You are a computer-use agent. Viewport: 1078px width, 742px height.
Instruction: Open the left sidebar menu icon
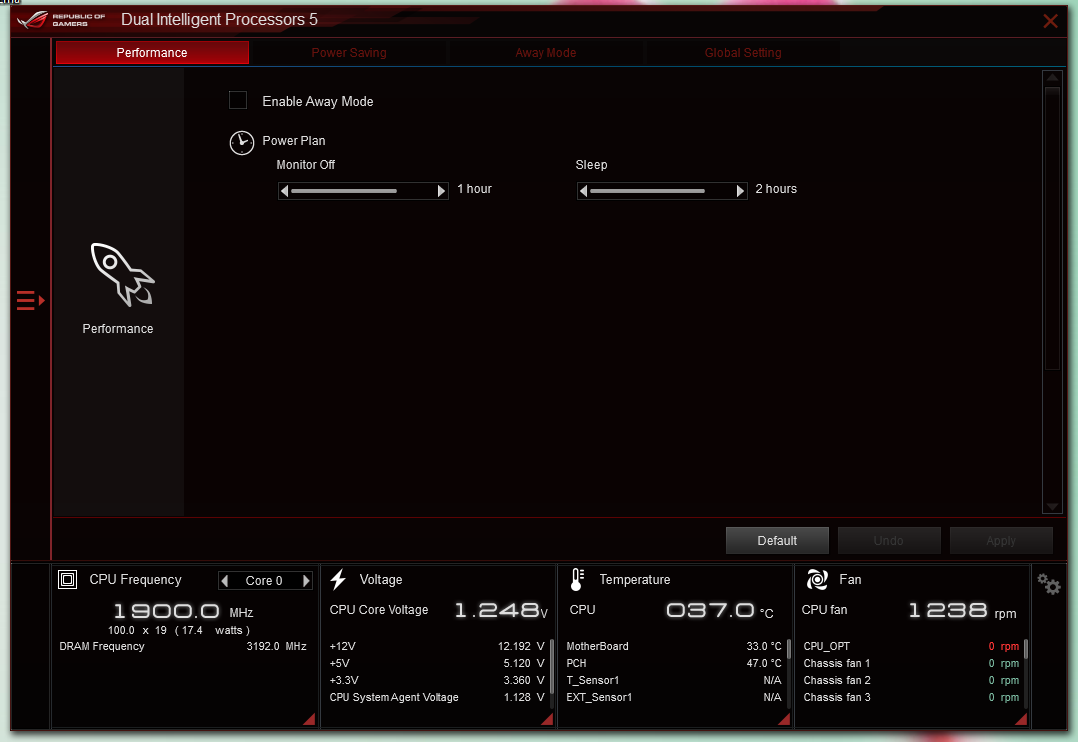[x=30, y=301]
